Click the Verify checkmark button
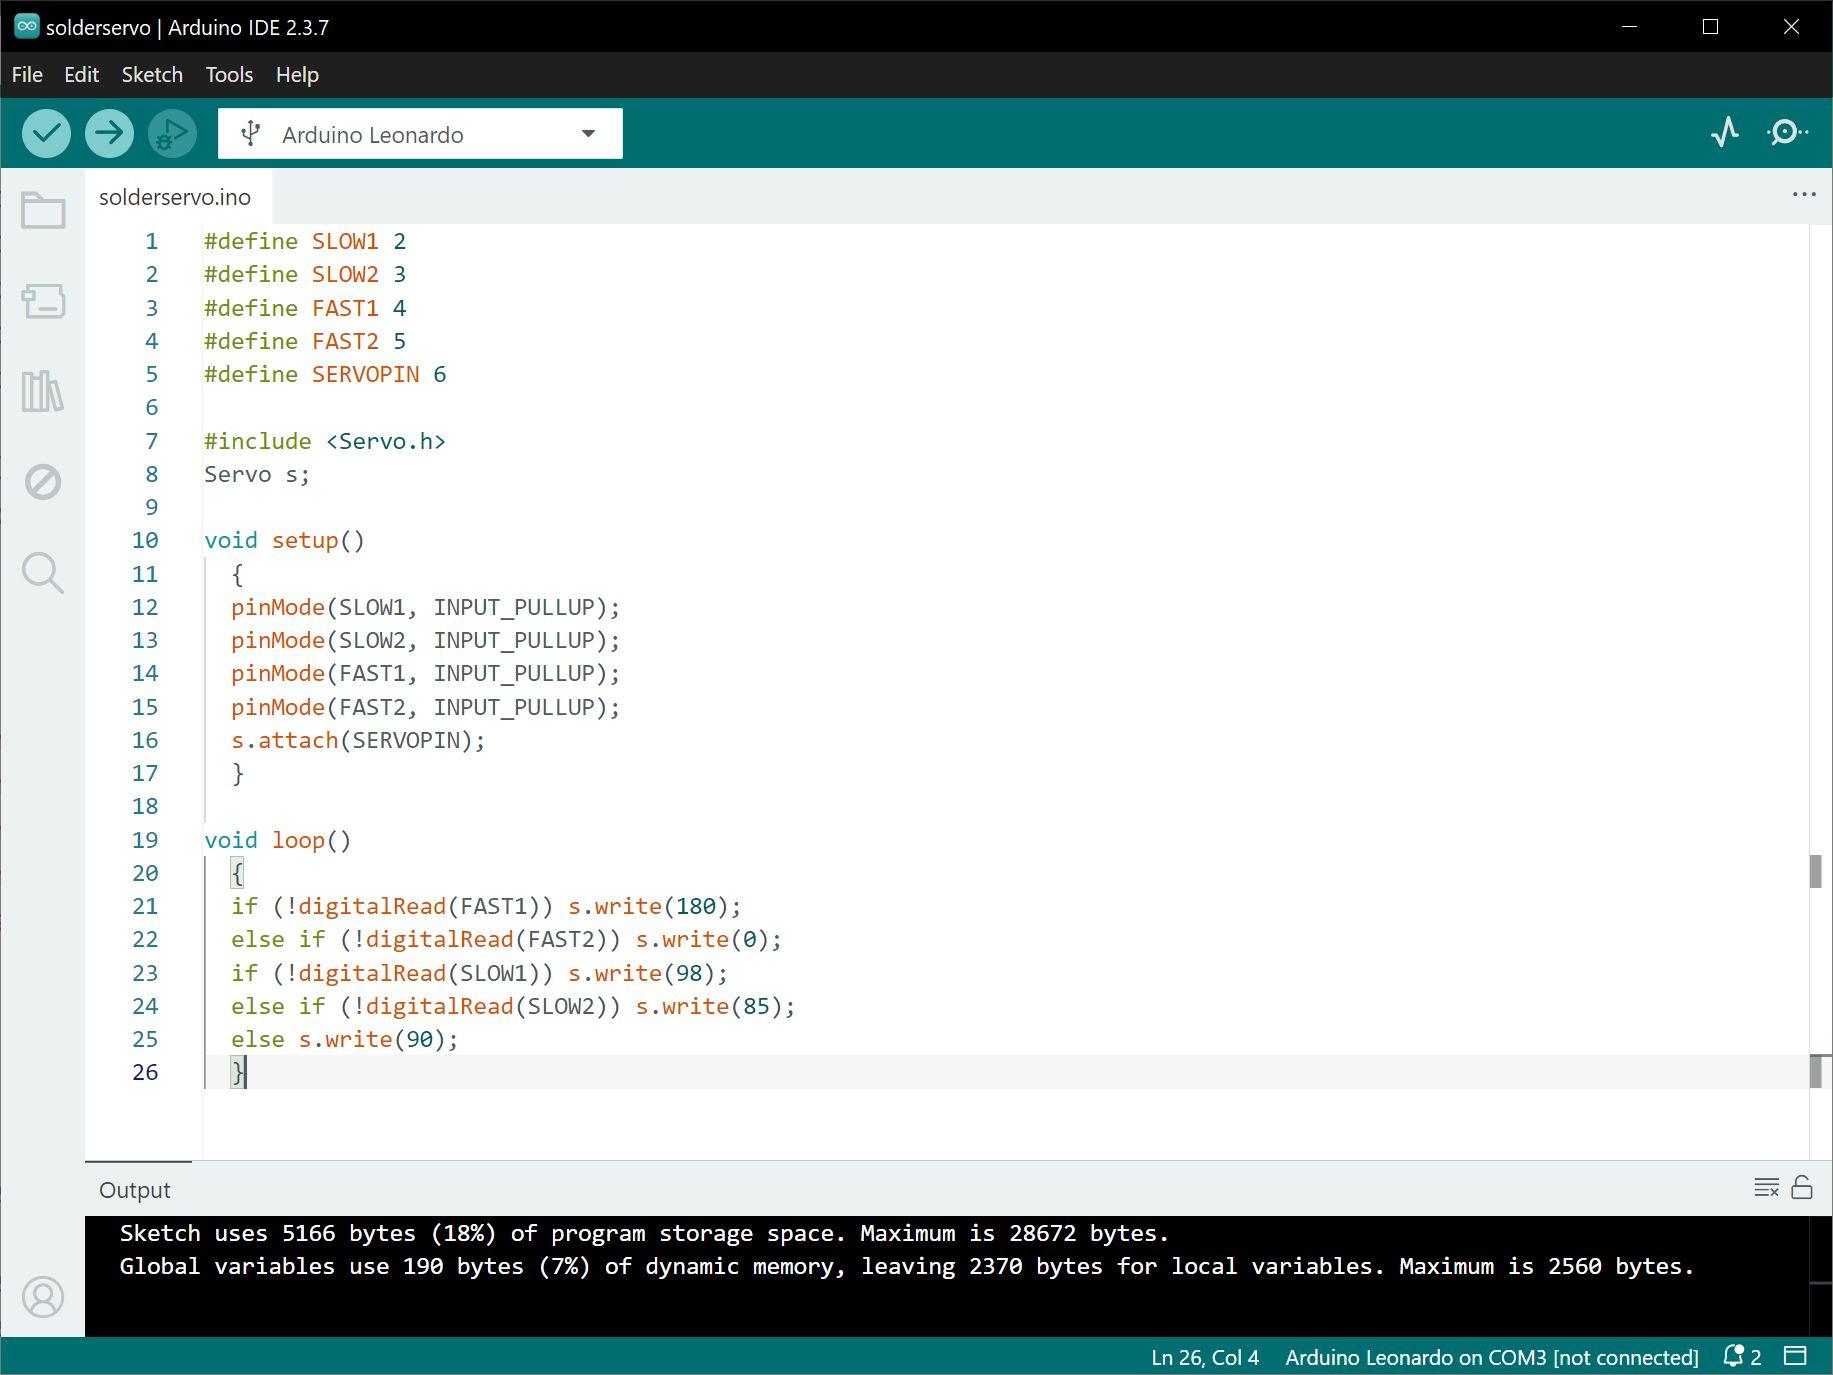1833x1375 pixels. [46, 133]
